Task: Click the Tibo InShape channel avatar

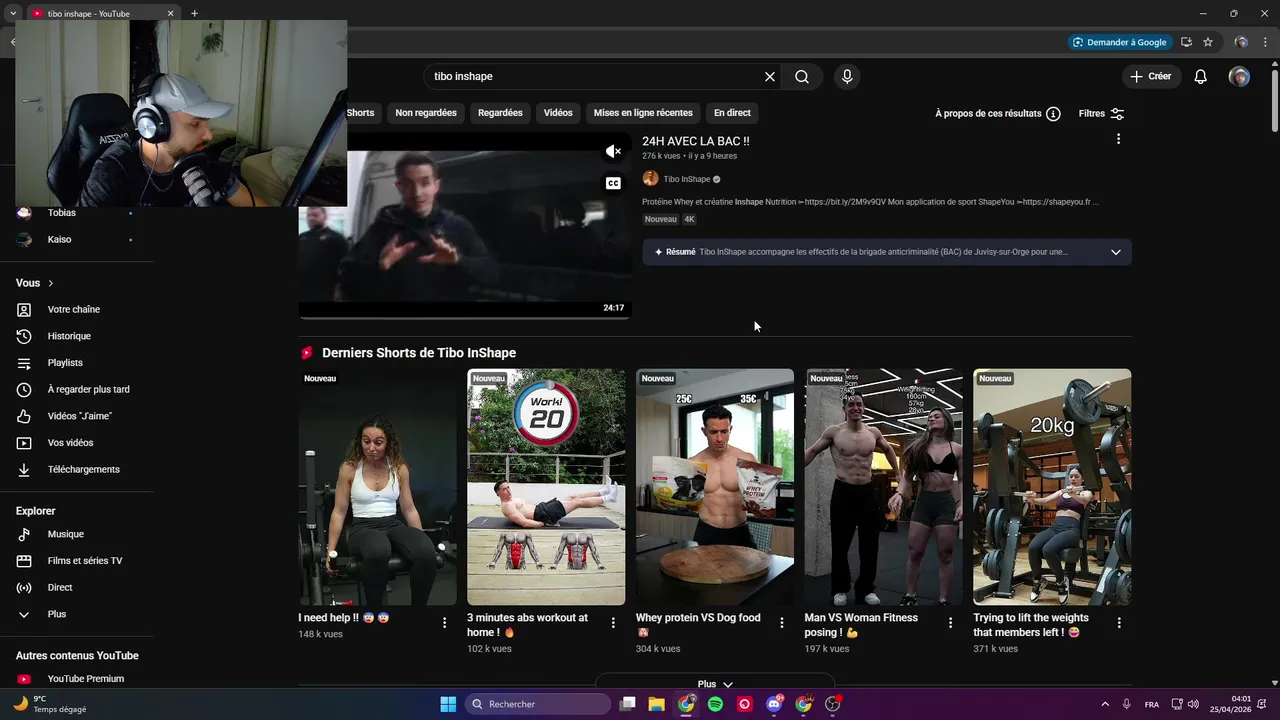Action: coord(650,179)
